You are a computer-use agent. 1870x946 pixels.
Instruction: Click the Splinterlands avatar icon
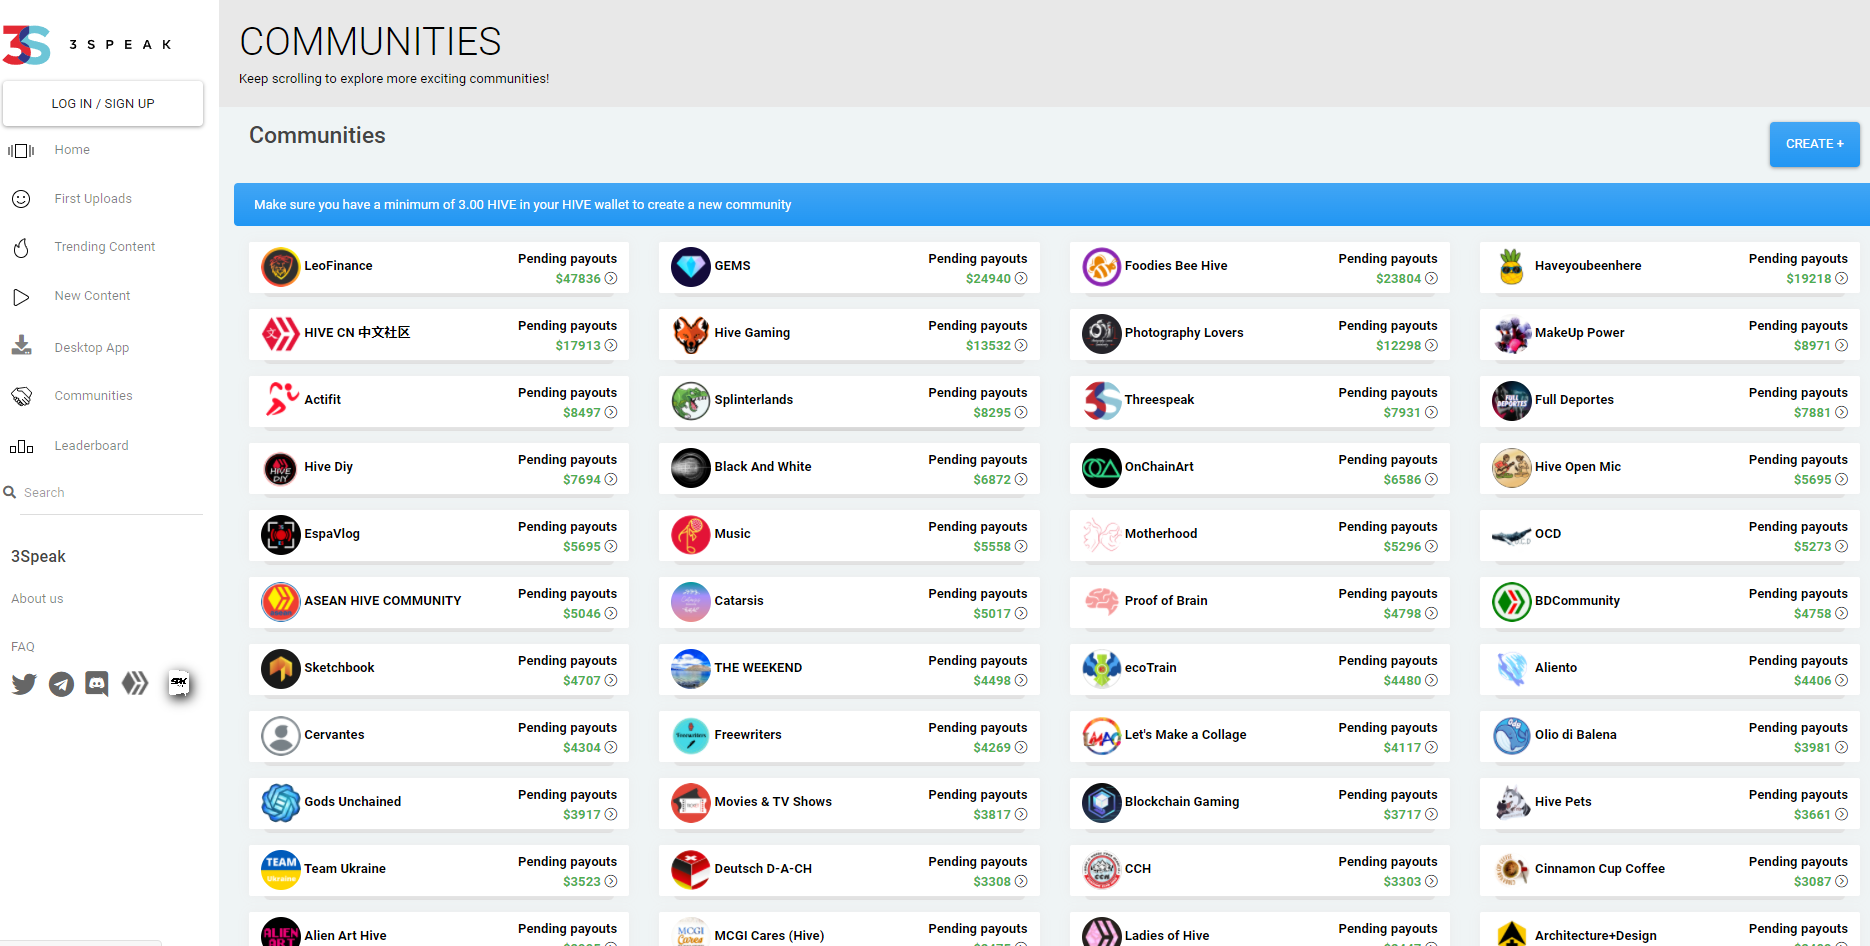(691, 401)
